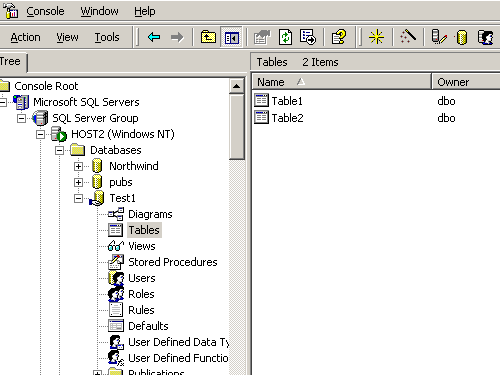This screenshot has height=375, width=500.
Task: Expand the Northwind database node
Action: point(78,166)
